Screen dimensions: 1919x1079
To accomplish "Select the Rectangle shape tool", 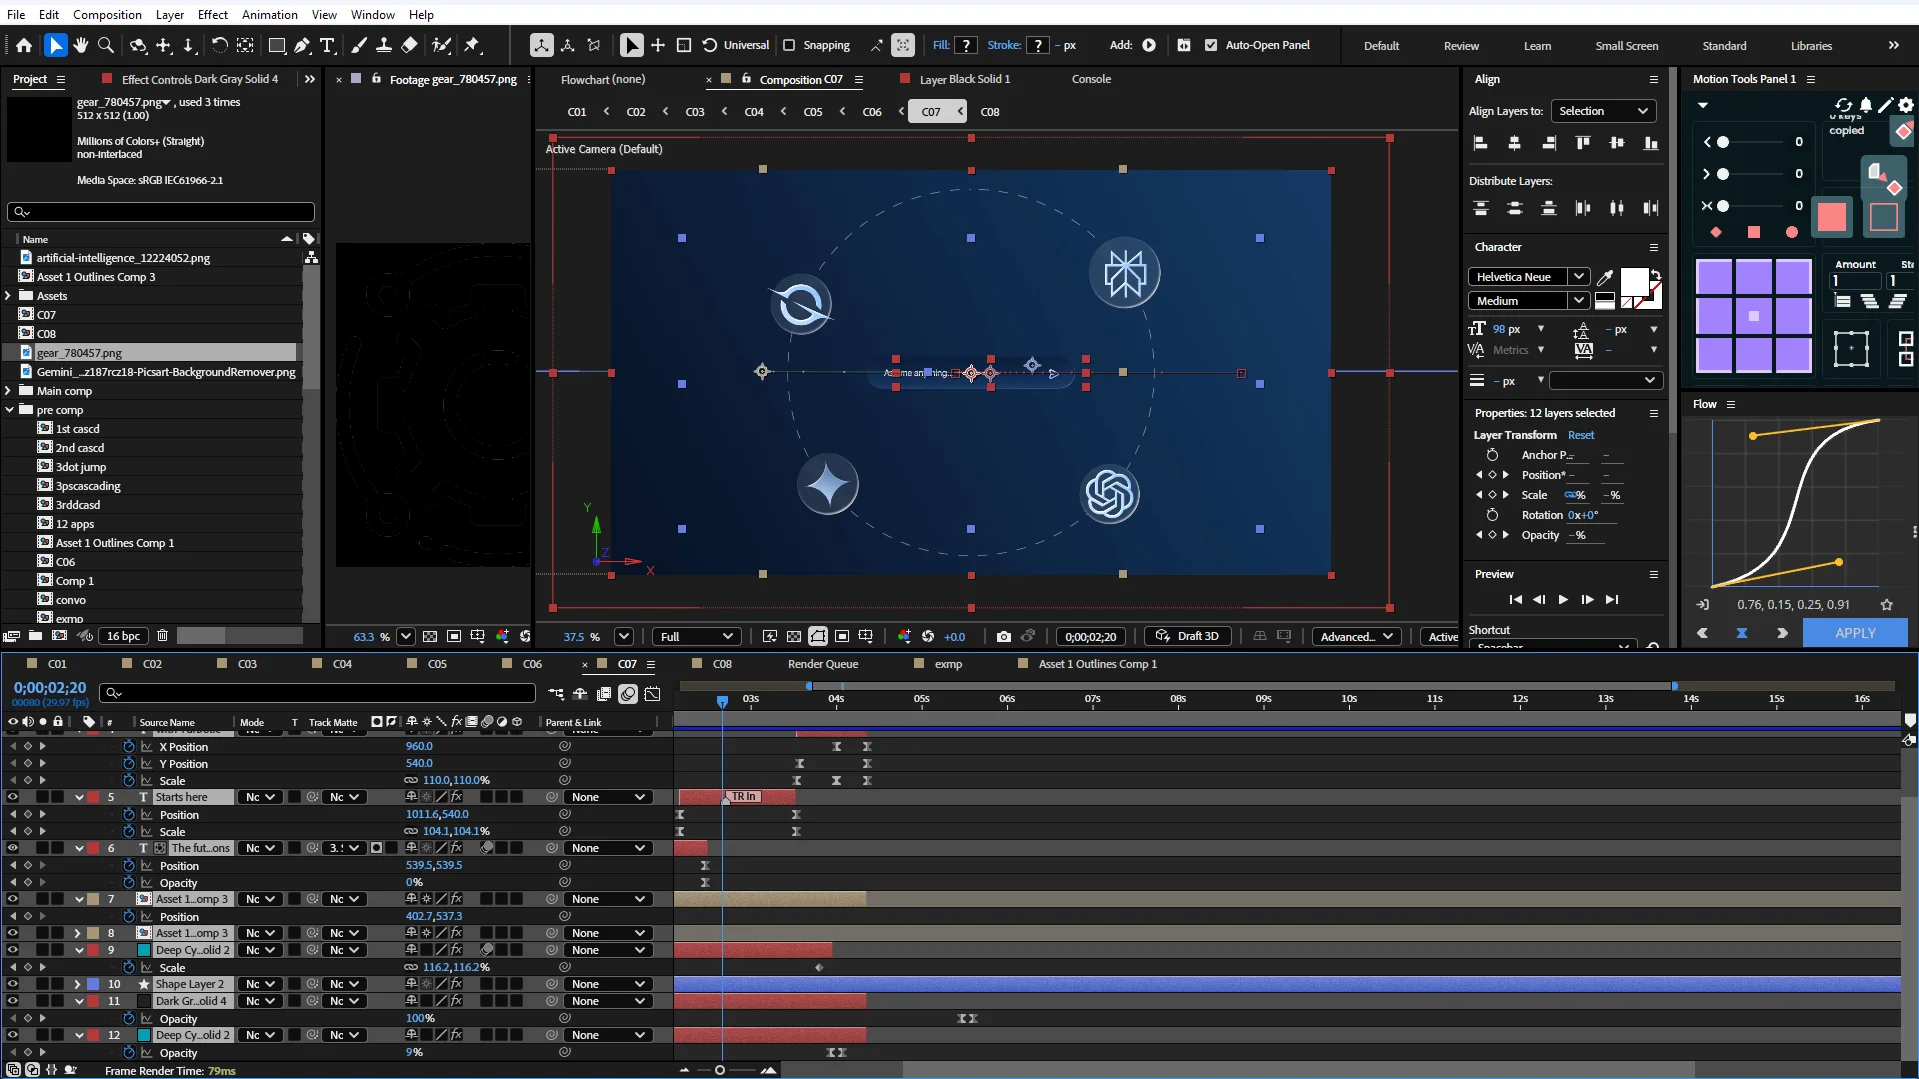I will 277,45.
